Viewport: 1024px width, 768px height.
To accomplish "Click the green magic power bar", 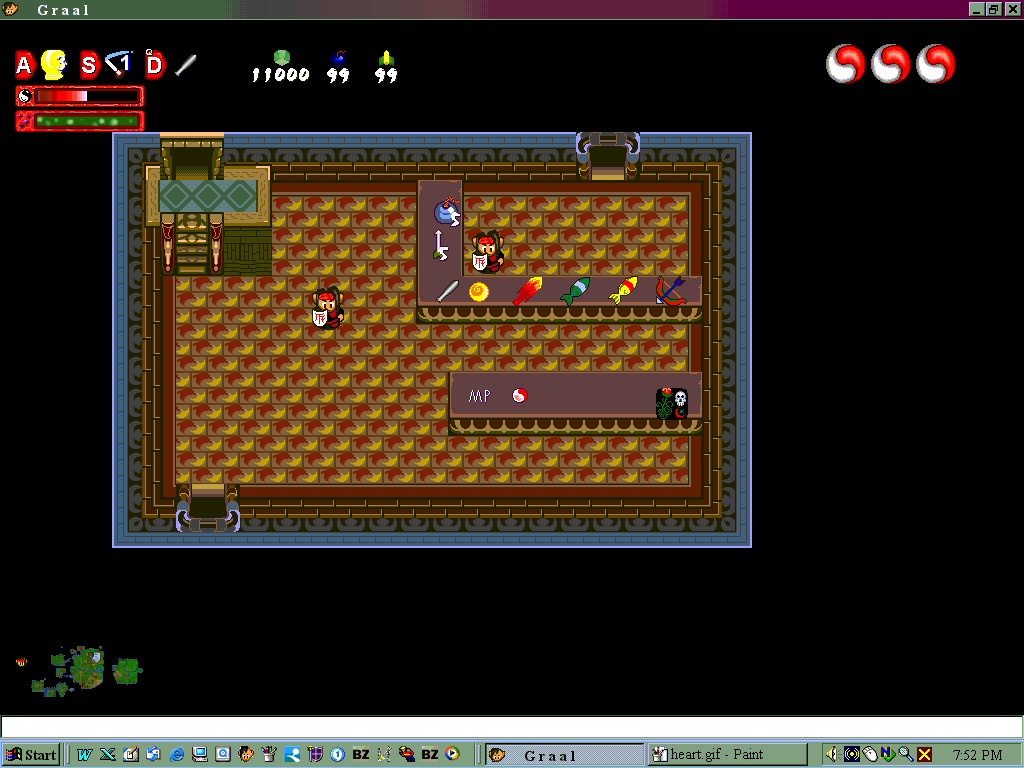I will (80, 121).
